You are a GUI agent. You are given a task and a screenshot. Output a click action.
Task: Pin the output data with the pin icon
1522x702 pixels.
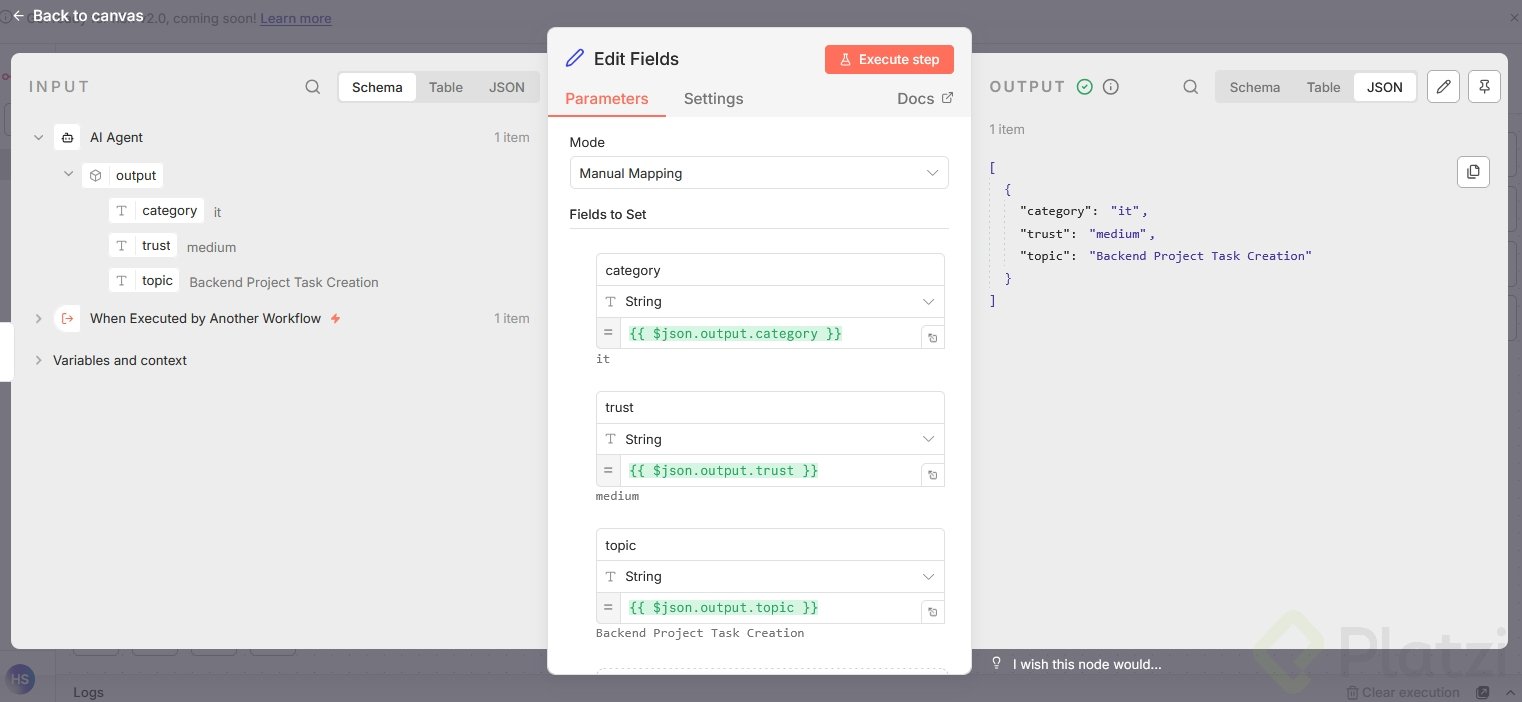coord(1484,87)
